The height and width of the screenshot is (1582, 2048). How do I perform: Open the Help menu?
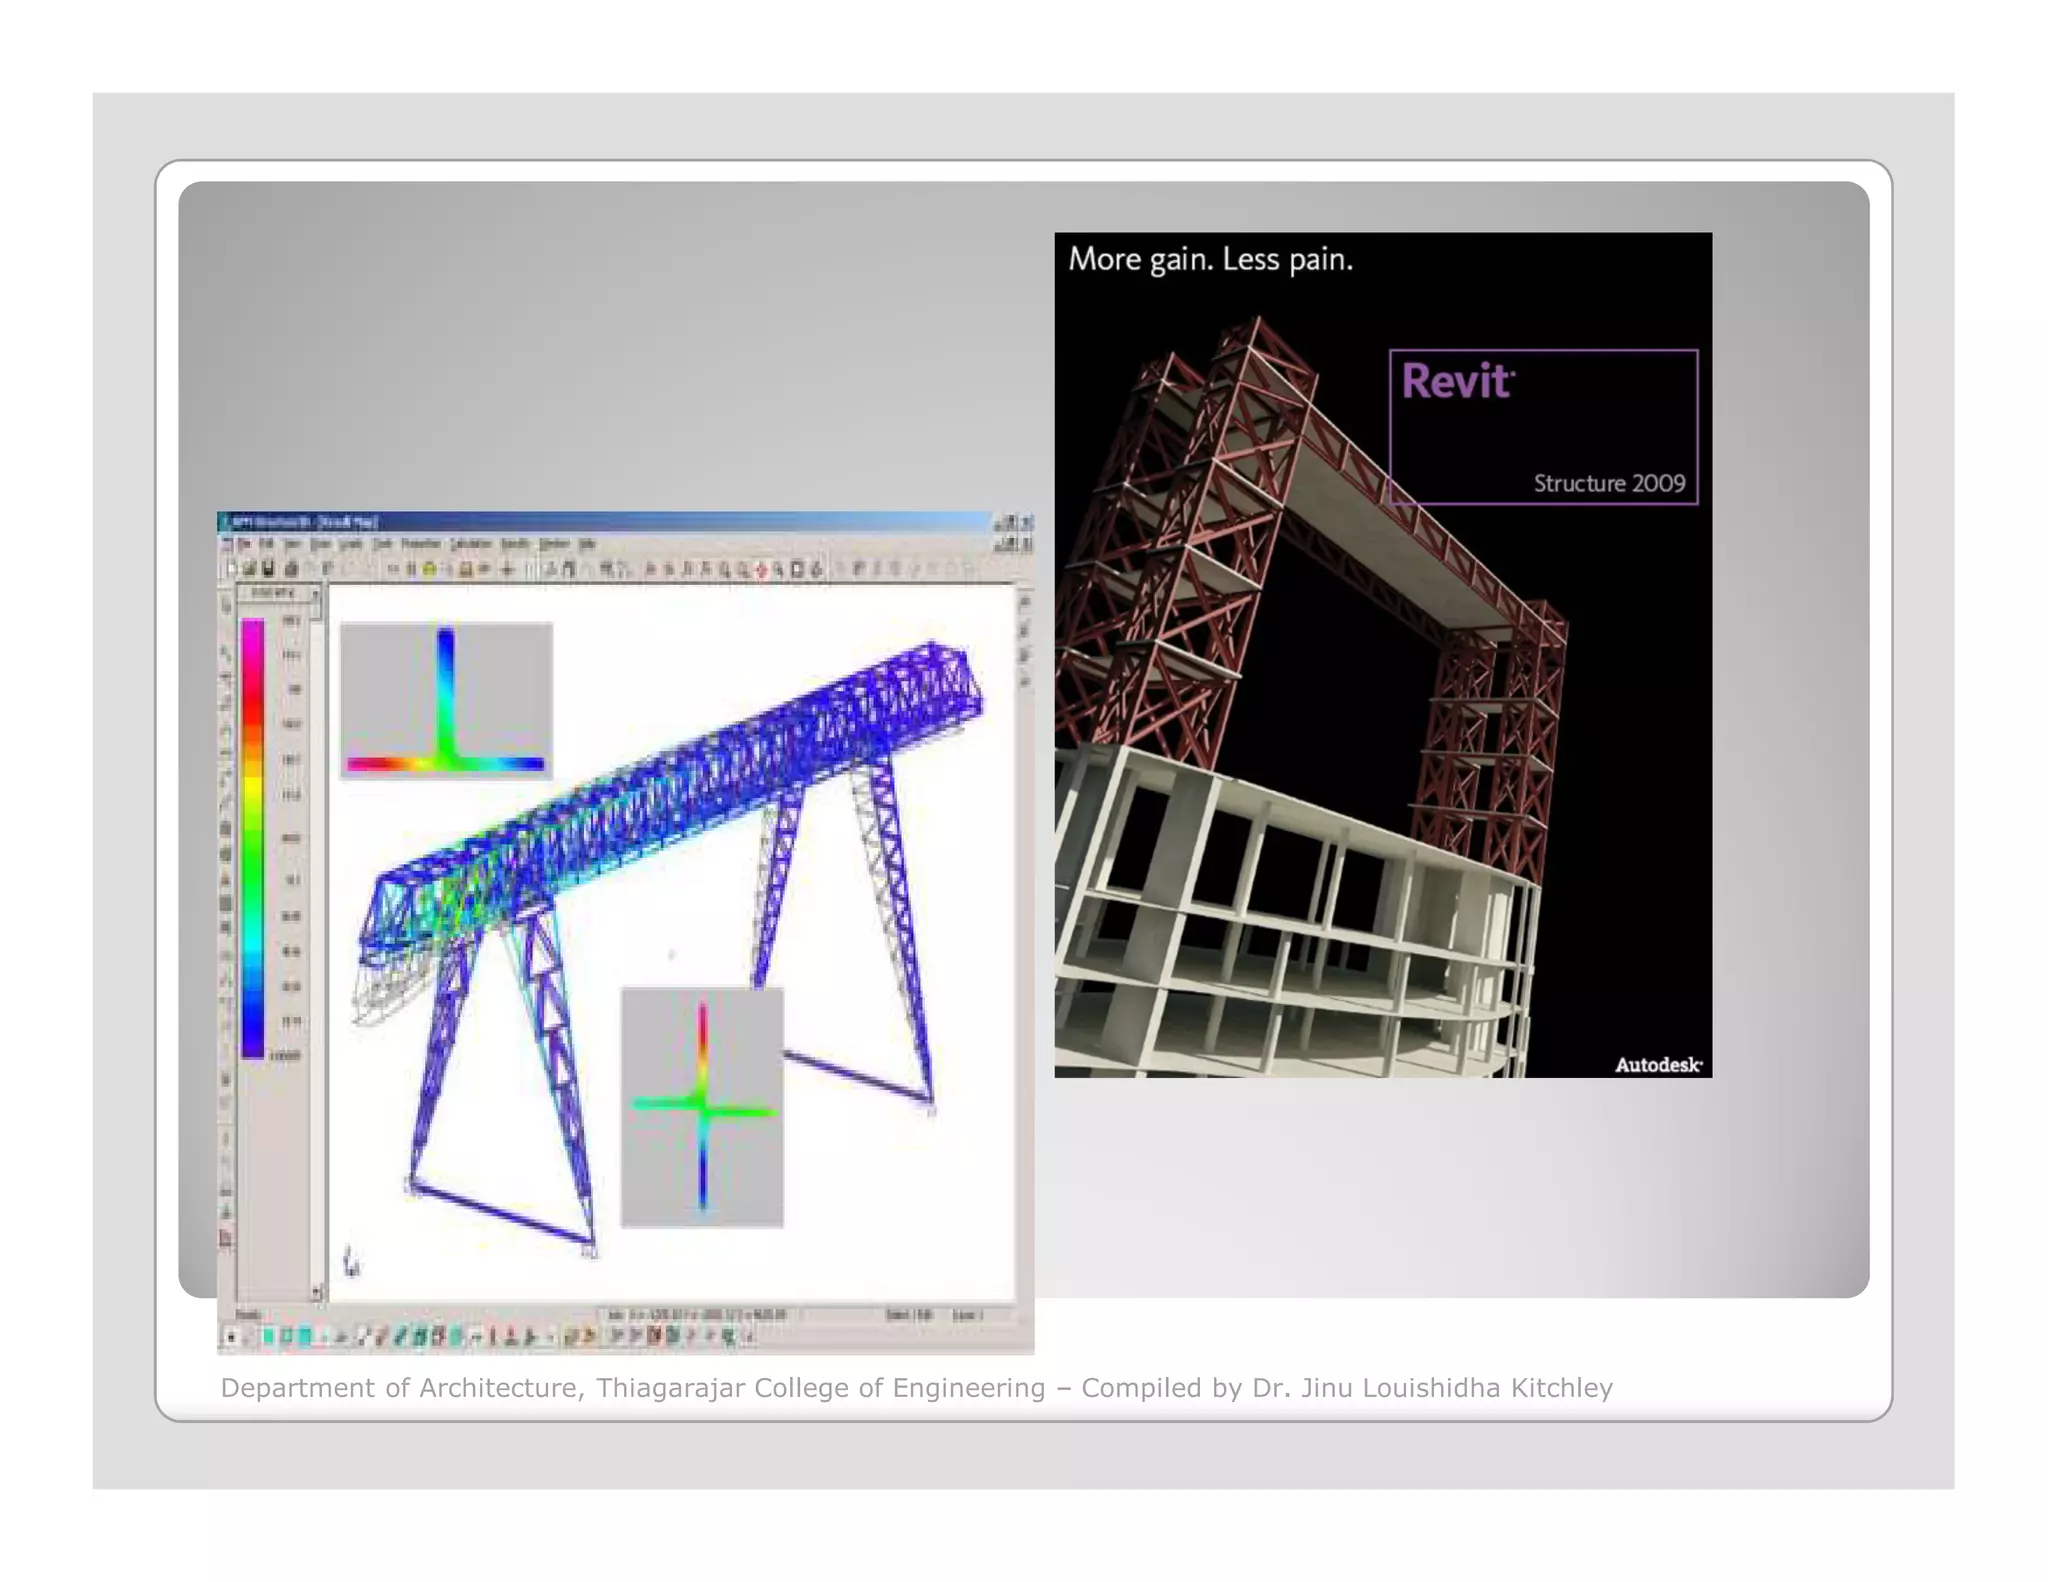[587, 544]
